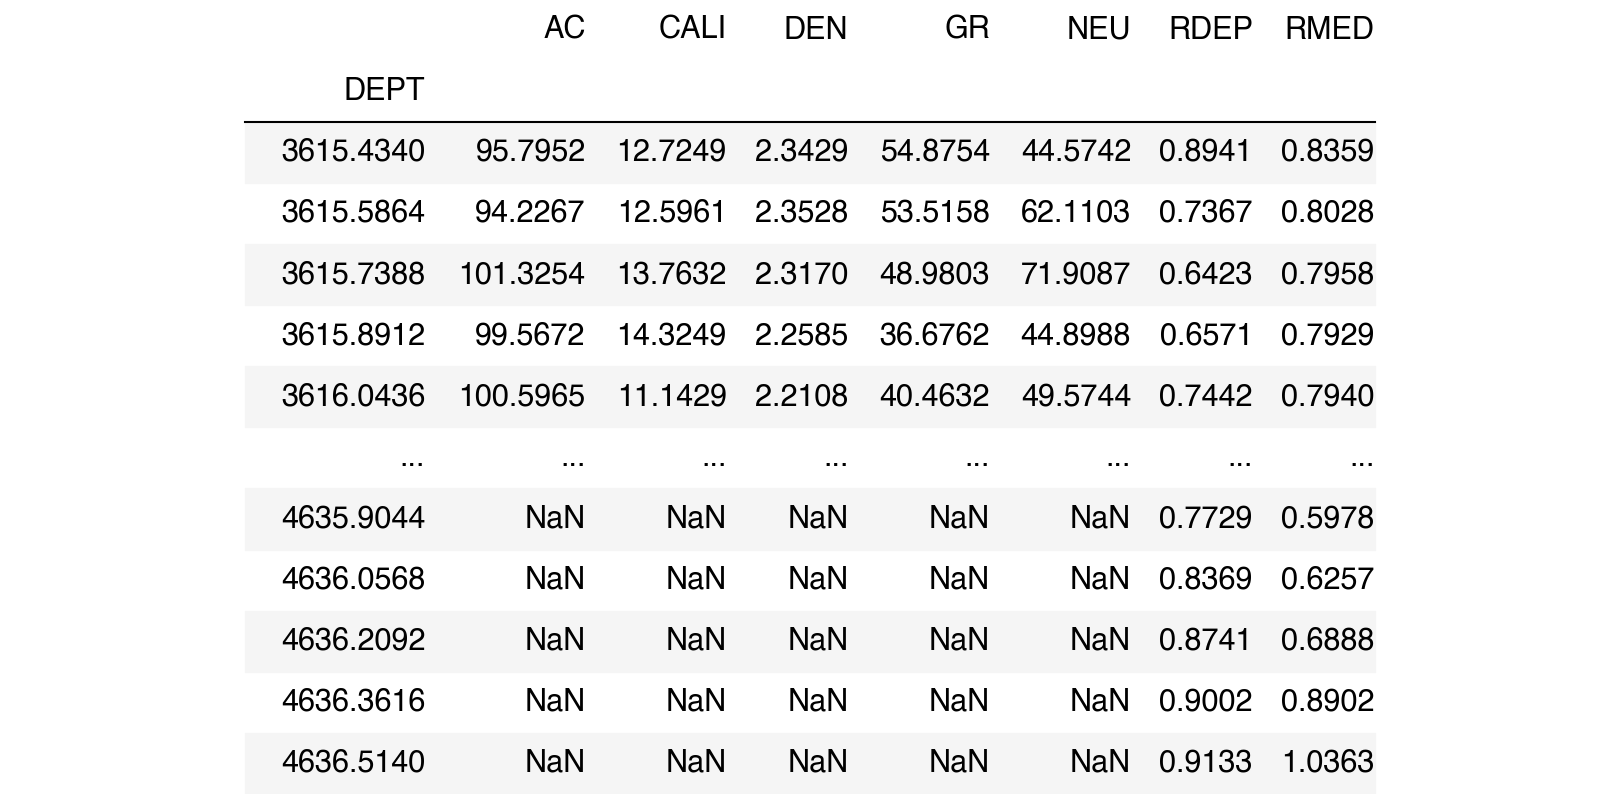The height and width of the screenshot is (794, 1620).
Task: Click RMED value 1.0363
Action: 1327,762
